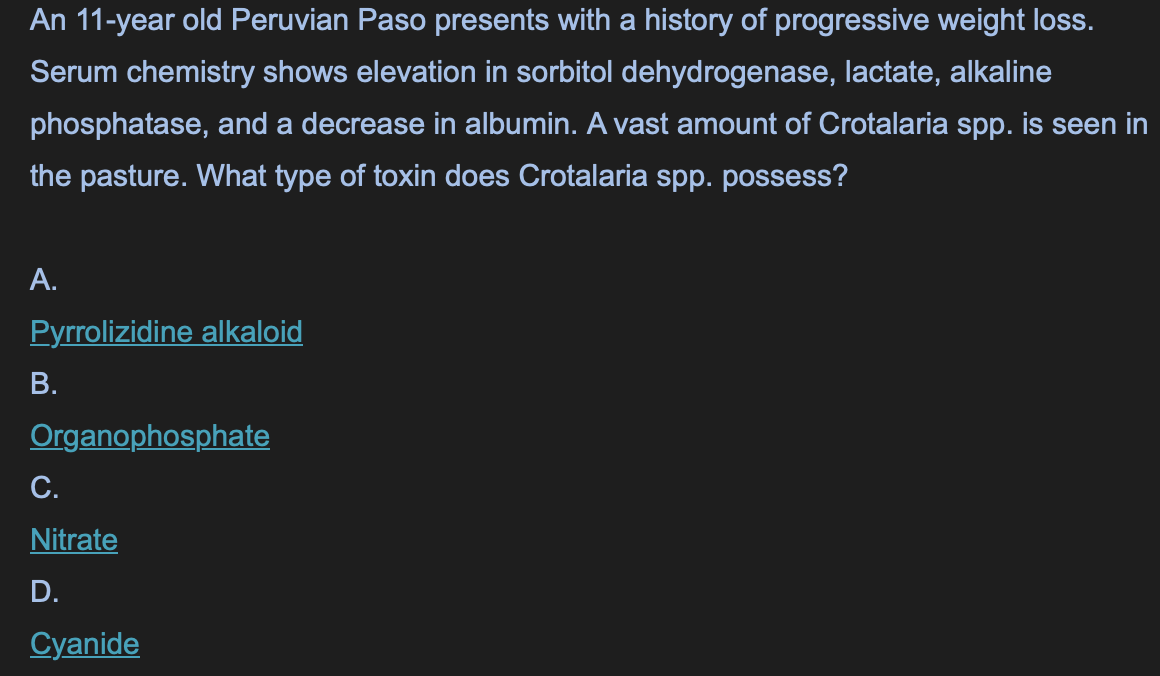
Task: Click the 11-year text in the question
Action: (125, 20)
